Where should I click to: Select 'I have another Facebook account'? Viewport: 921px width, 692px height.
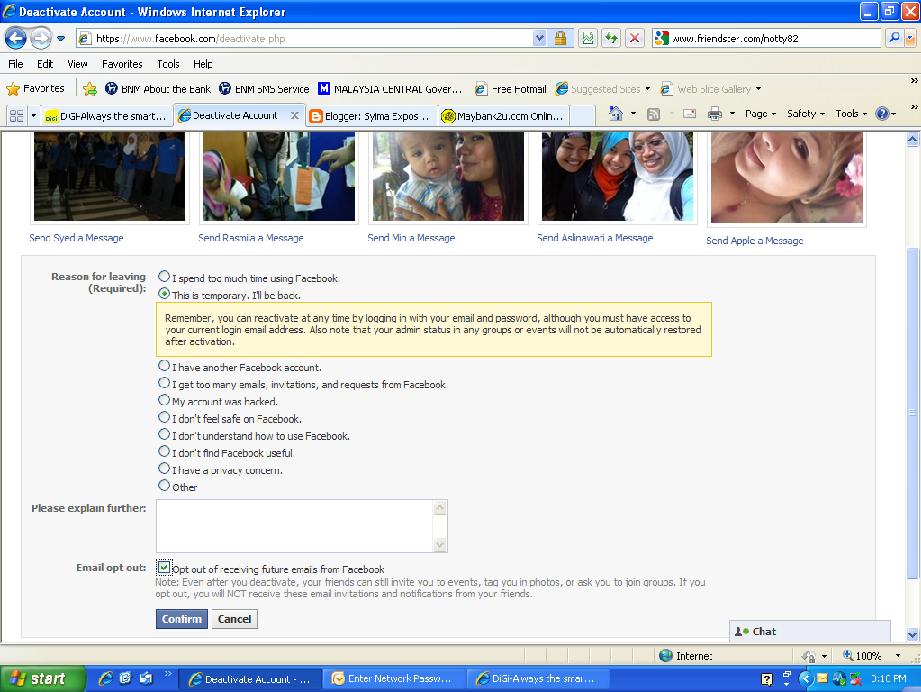(164, 365)
